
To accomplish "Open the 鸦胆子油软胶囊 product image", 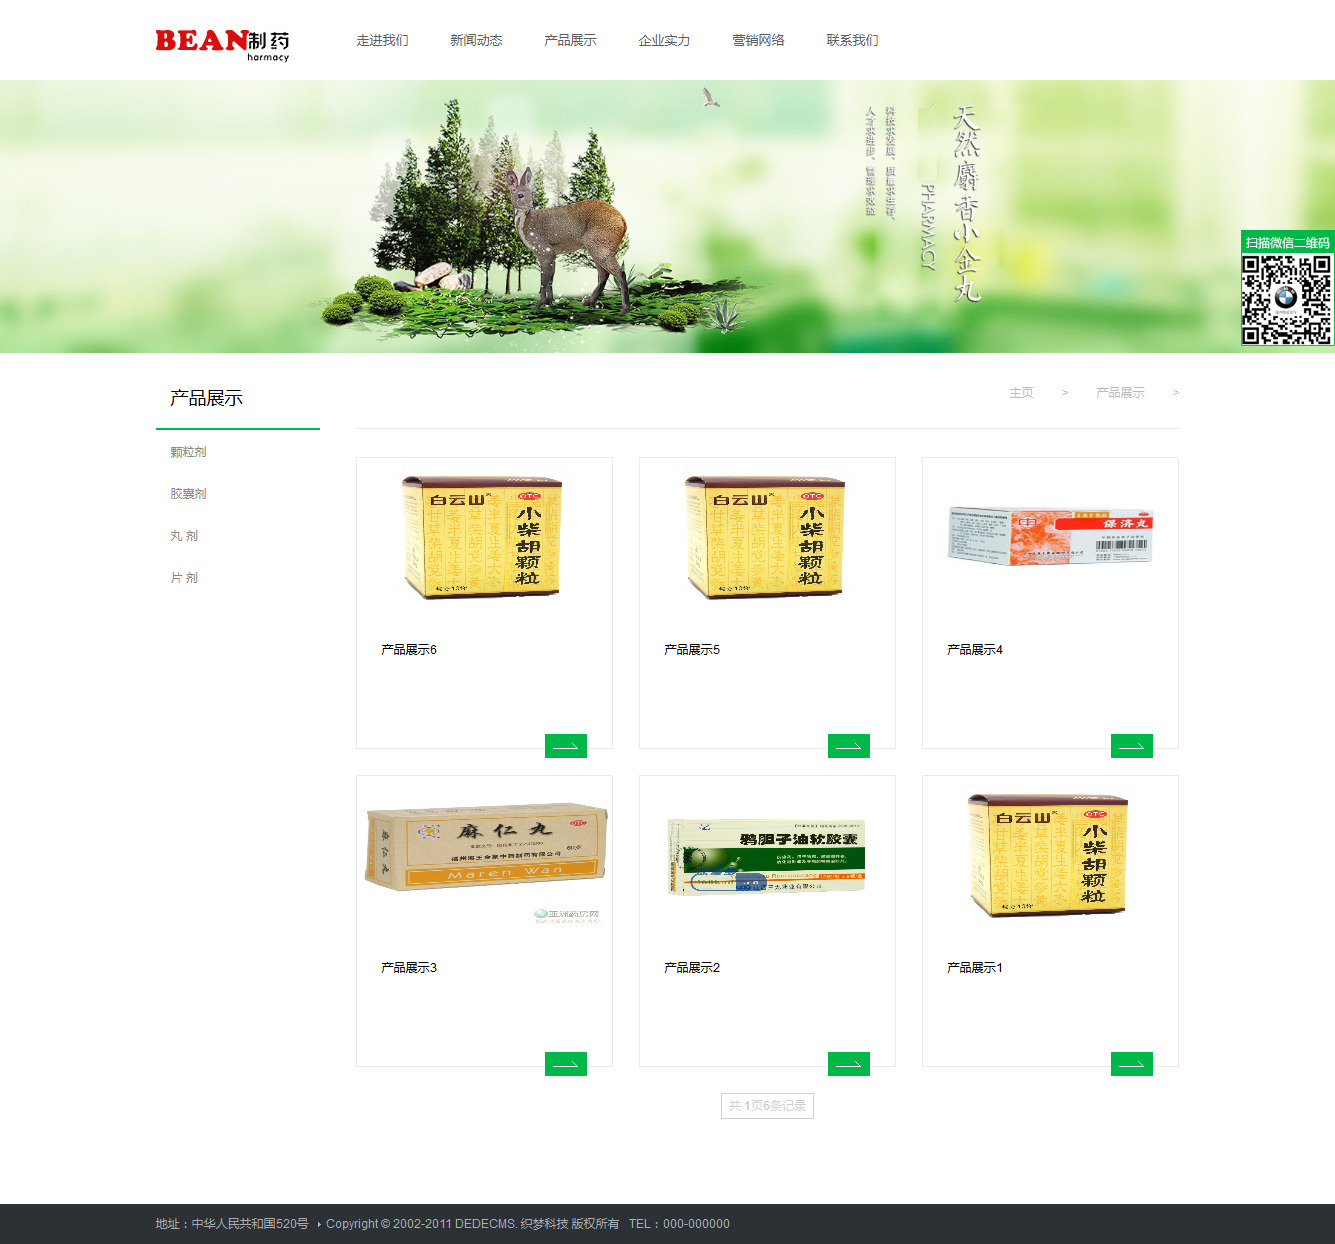I will pyautogui.click(x=766, y=856).
